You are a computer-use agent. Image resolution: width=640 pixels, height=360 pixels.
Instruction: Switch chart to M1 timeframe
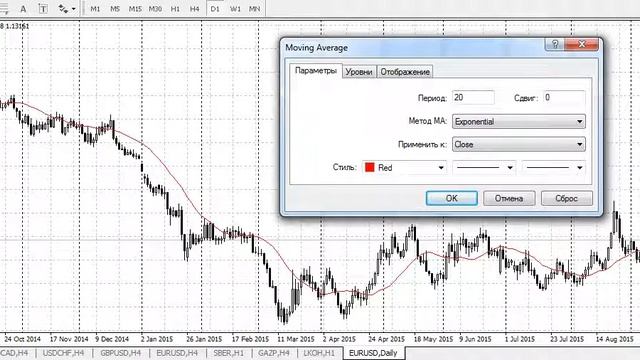pyautogui.click(x=95, y=9)
